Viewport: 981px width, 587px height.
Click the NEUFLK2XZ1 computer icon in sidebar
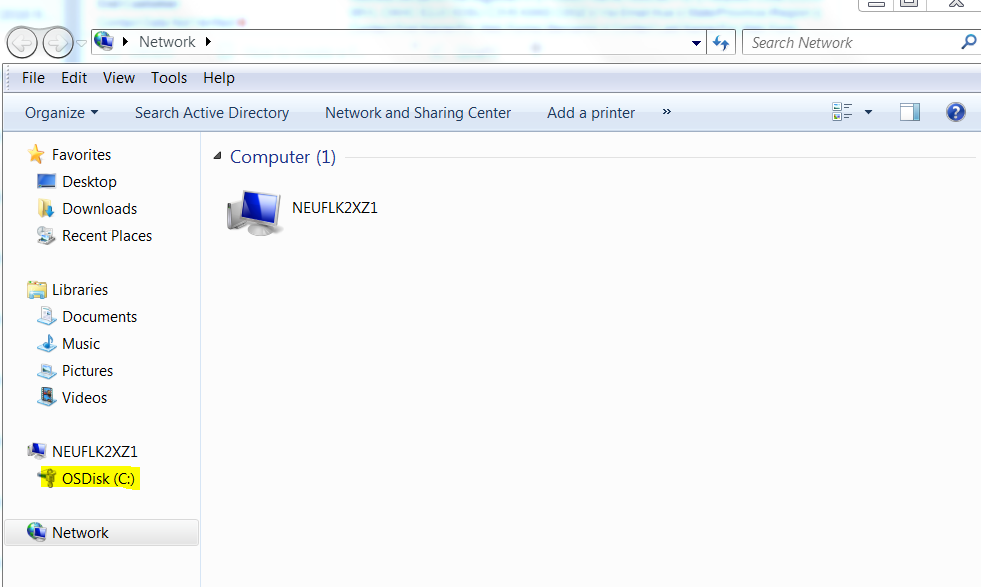point(37,451)
